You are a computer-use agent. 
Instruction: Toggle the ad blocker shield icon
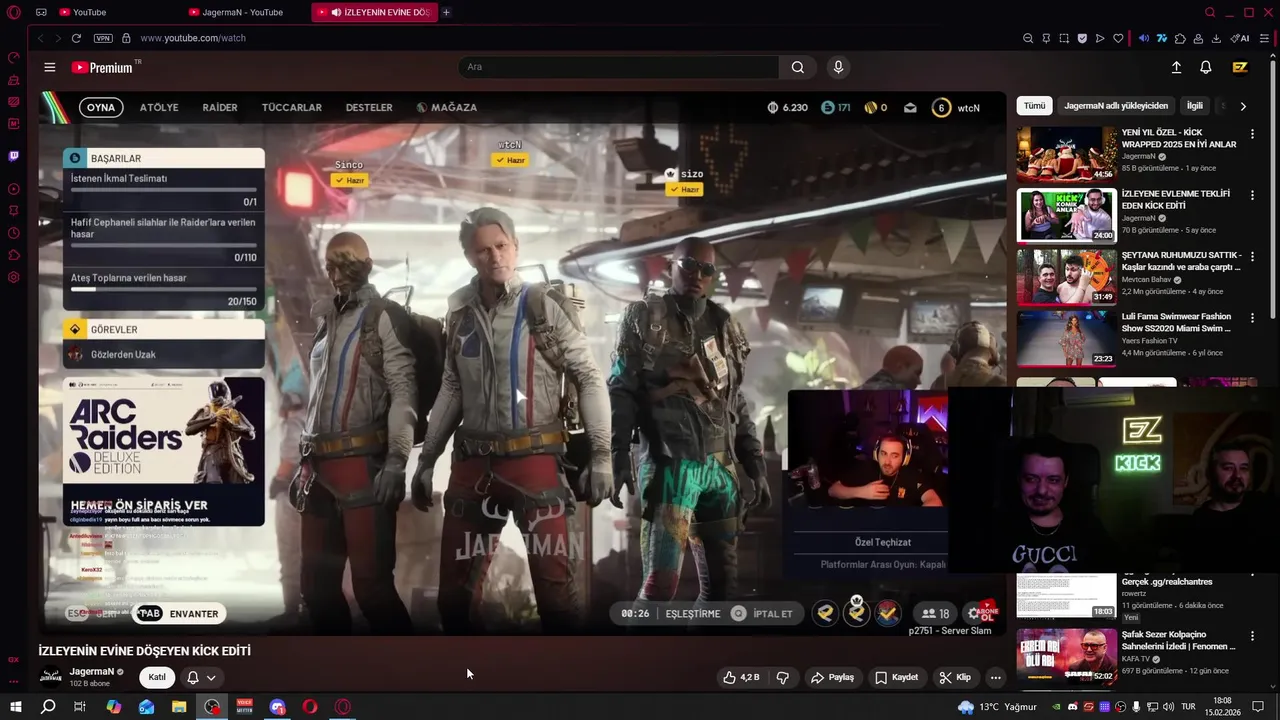pyautogui.click(x=1082, y=38)
